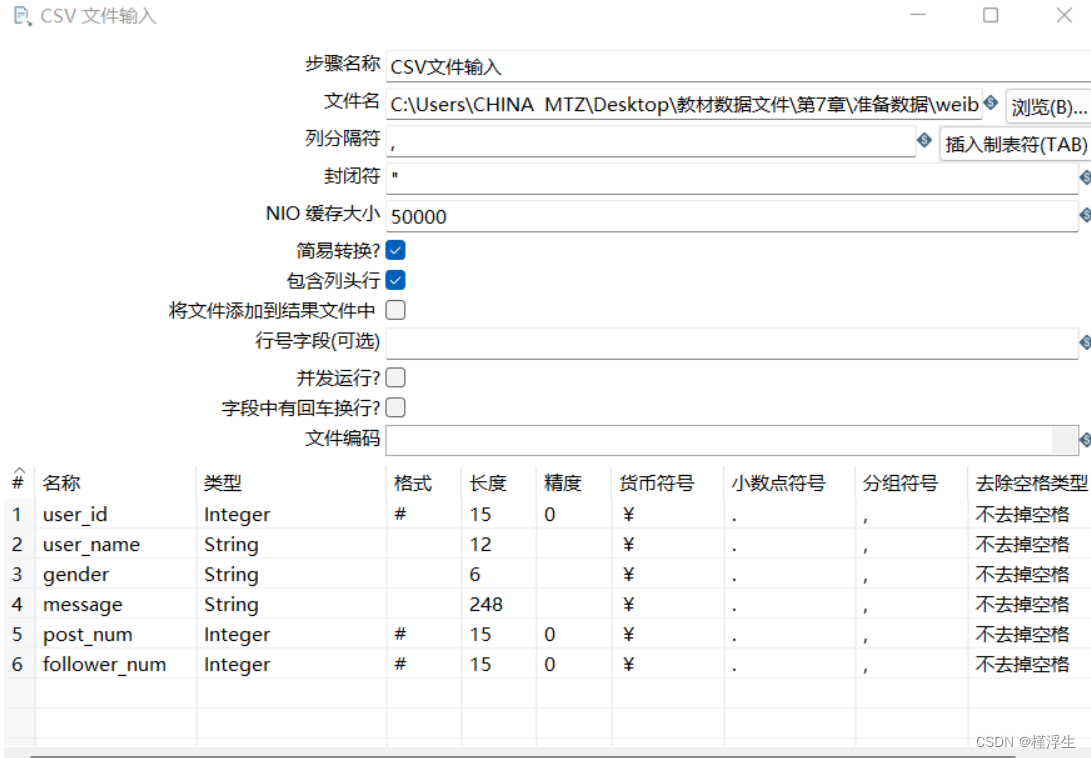The image size is (1091, 758).
Task: Enable the 并发运行? checkbox
Action: [395, 377]
